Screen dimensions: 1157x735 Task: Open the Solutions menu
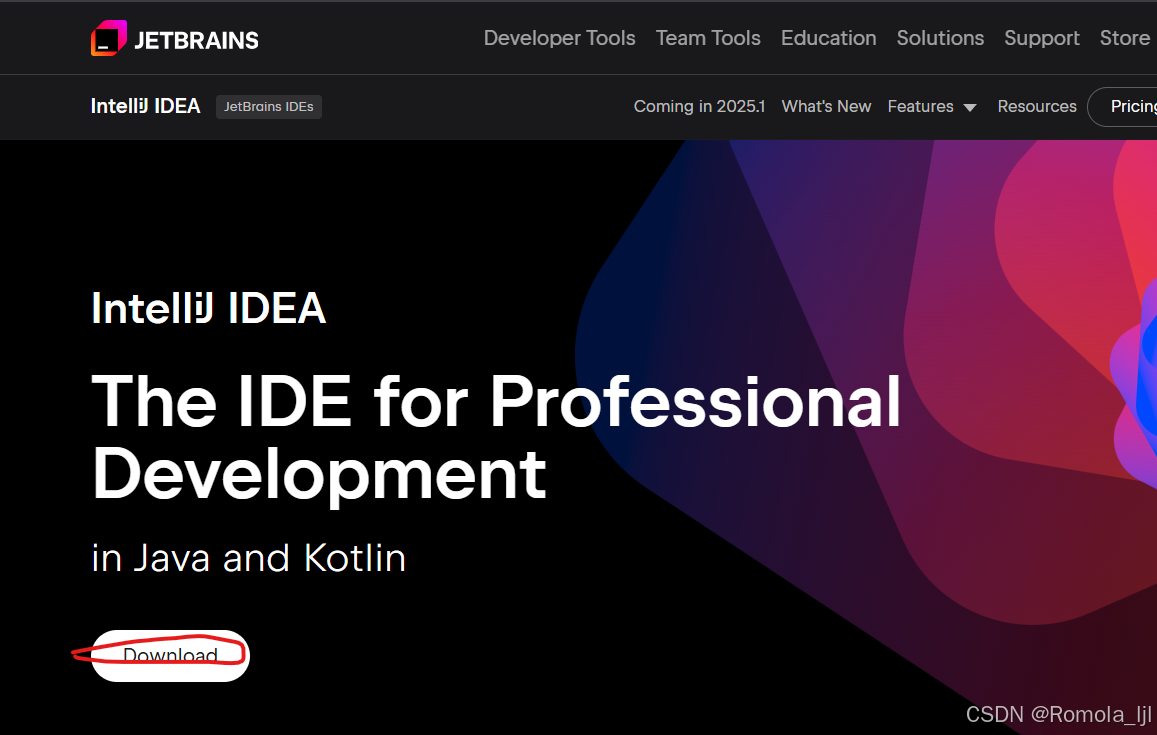940,38
